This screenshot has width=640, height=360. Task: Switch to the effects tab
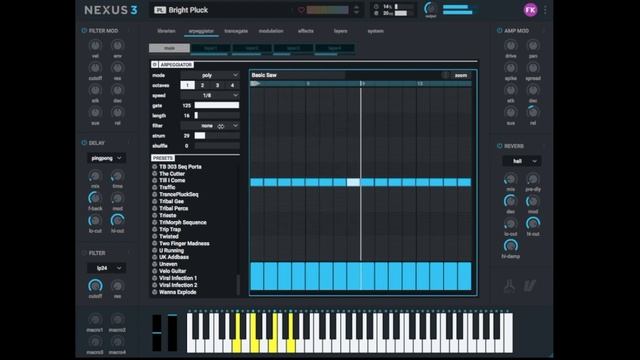pyautogui.click(x=306, y=31)
